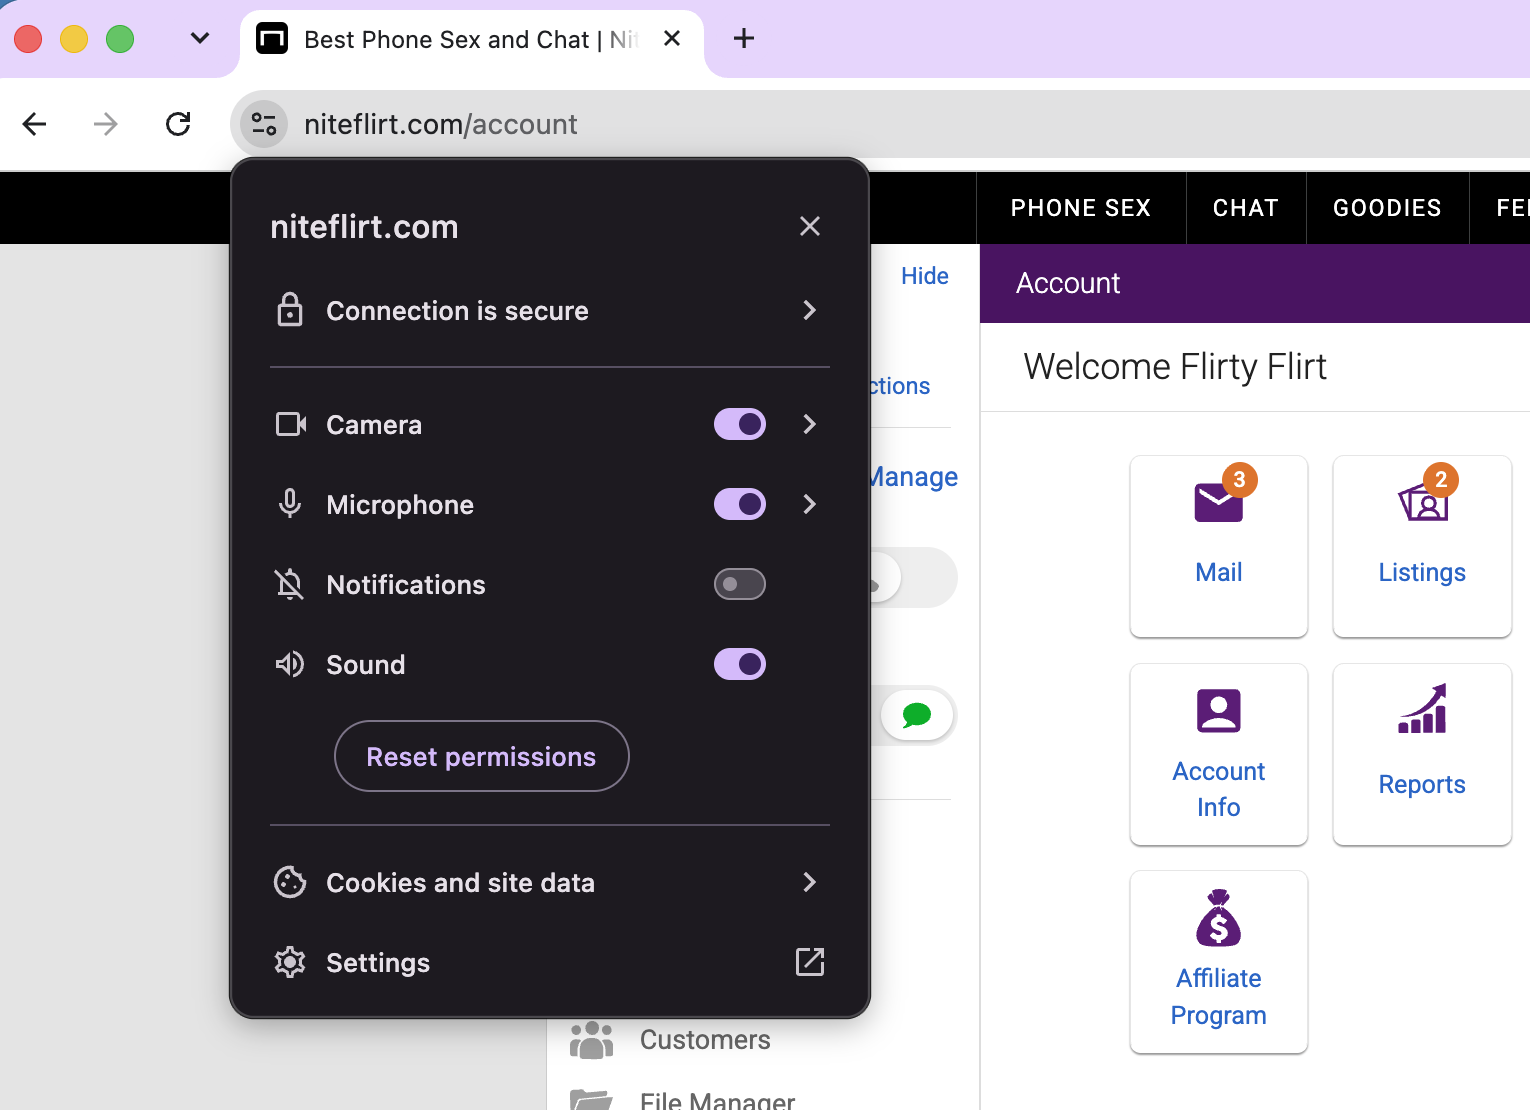Image resolution: width=1530 pixels, height=1110 pixels.
Task: Close the Best Phone Sex and Chat tab
Action: [672, 39]
